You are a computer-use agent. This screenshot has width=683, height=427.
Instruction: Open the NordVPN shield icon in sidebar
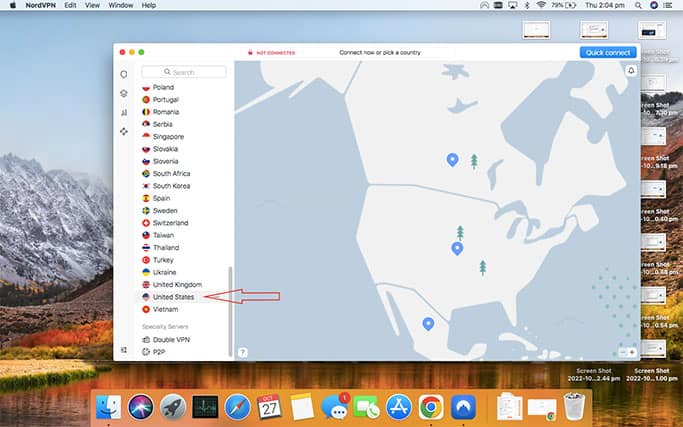[124, 75]
